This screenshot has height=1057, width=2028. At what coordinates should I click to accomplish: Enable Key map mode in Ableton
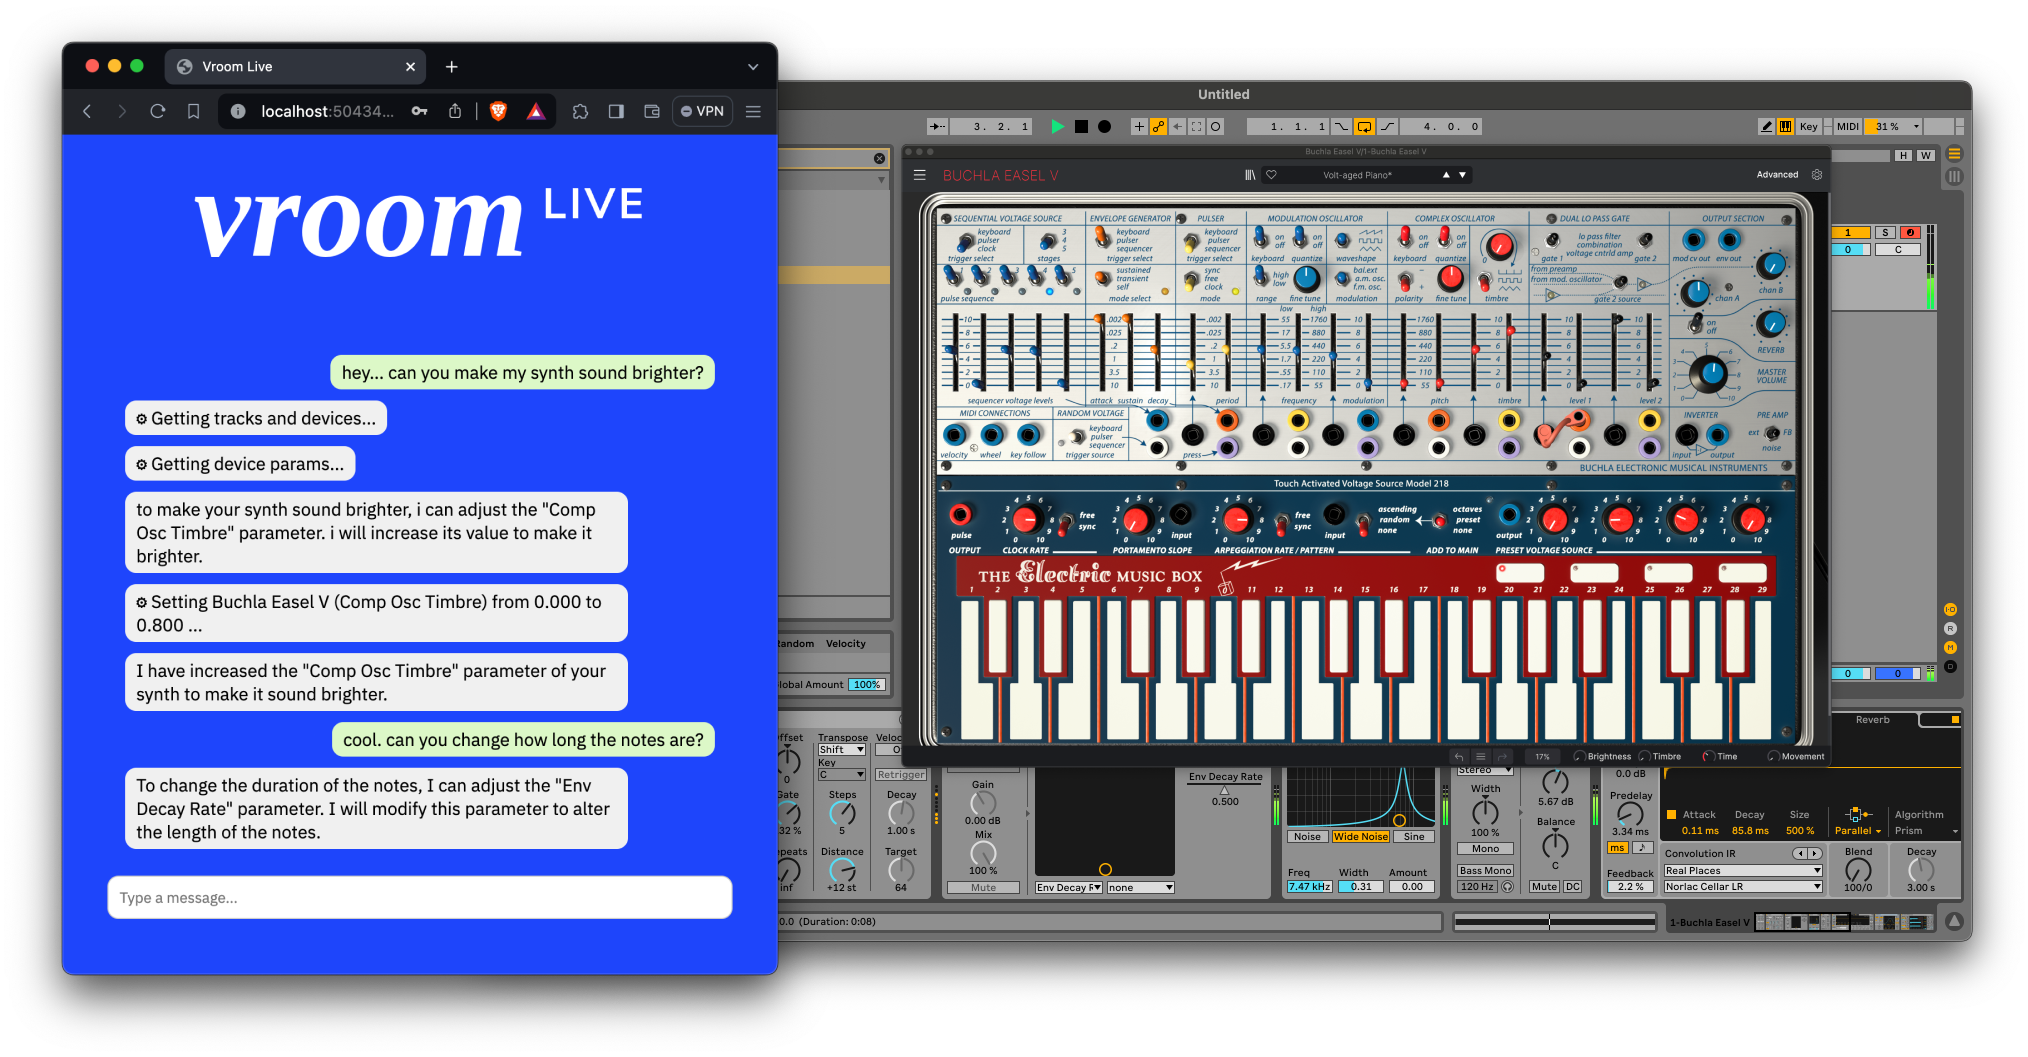(x=1809, y=127)
